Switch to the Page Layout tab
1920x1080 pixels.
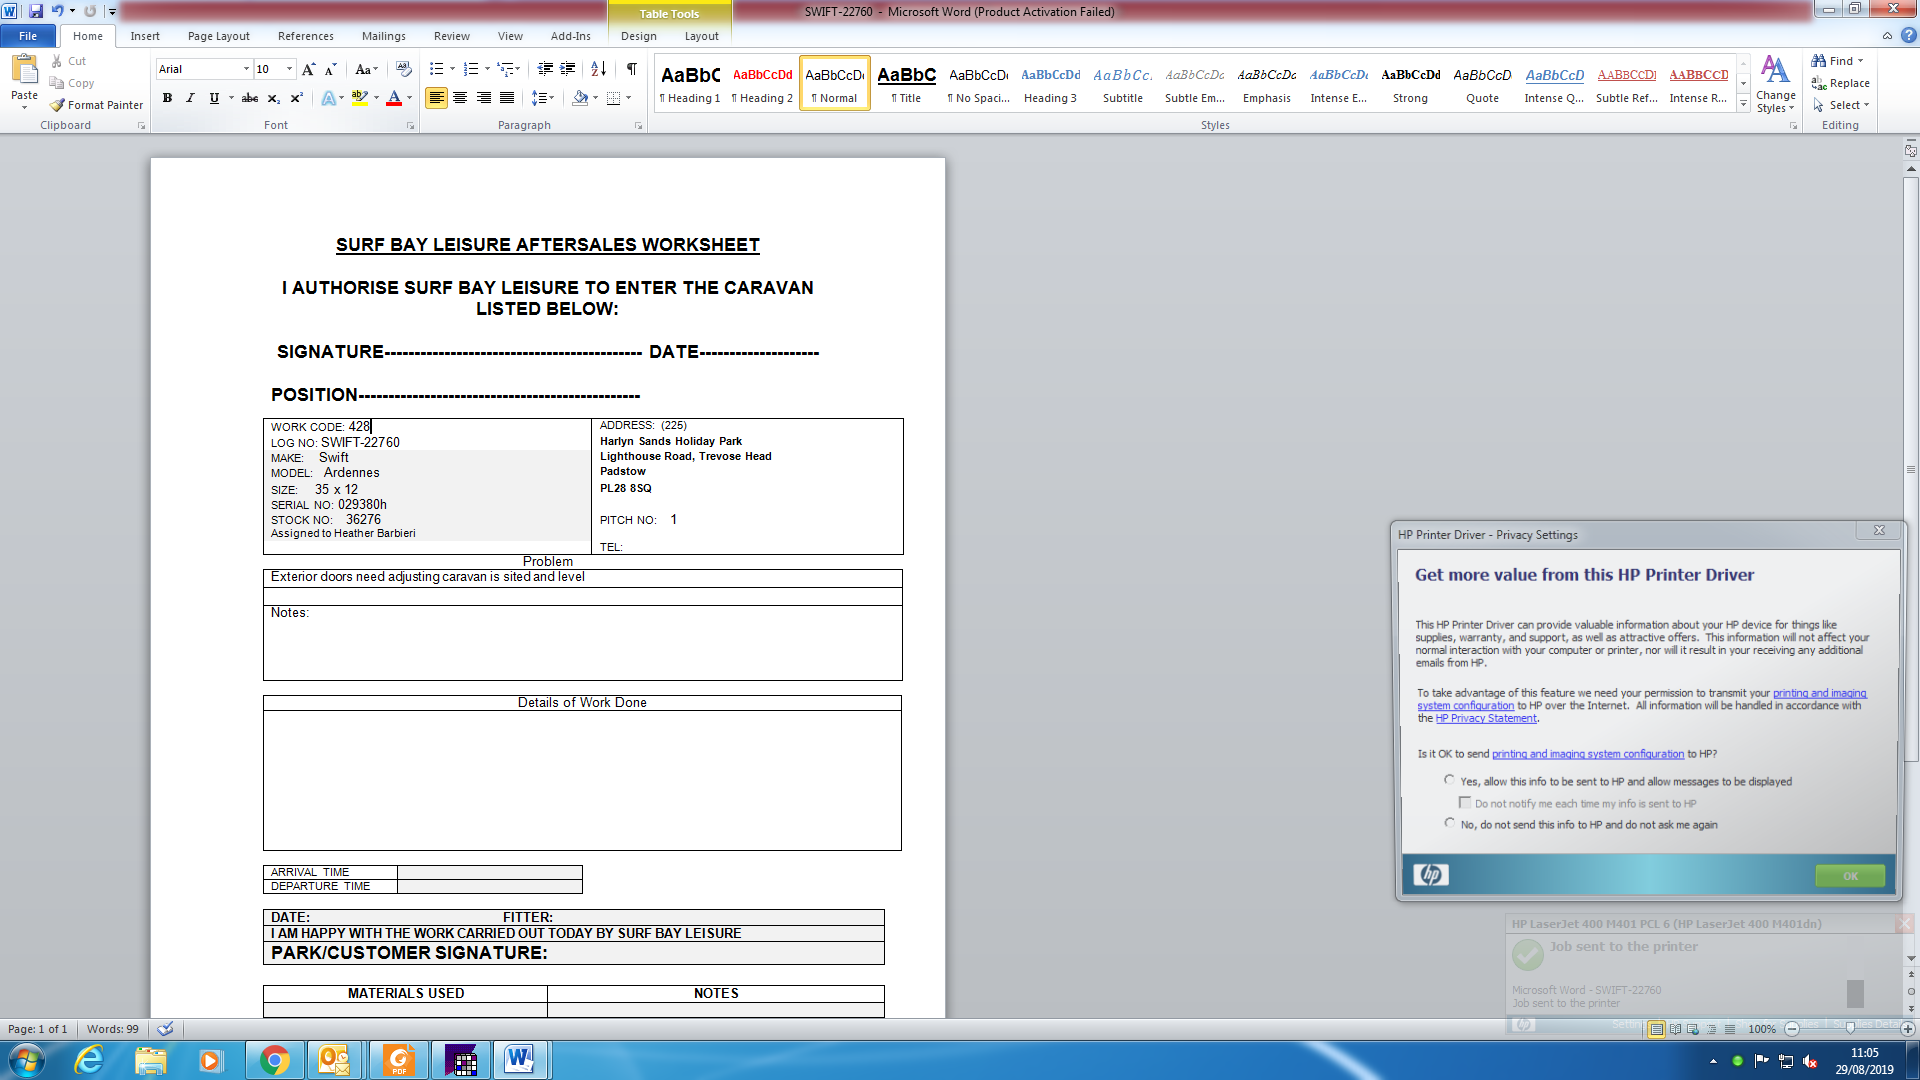point(218,36)
